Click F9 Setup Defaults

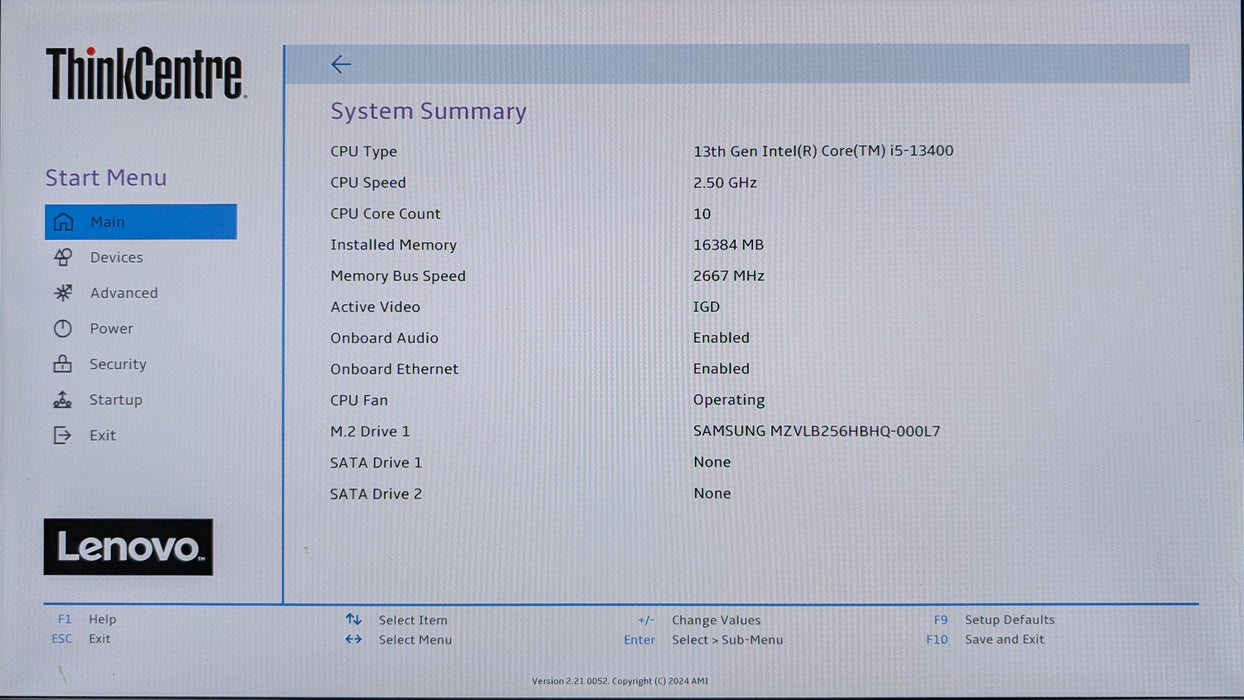click(994, 620)
